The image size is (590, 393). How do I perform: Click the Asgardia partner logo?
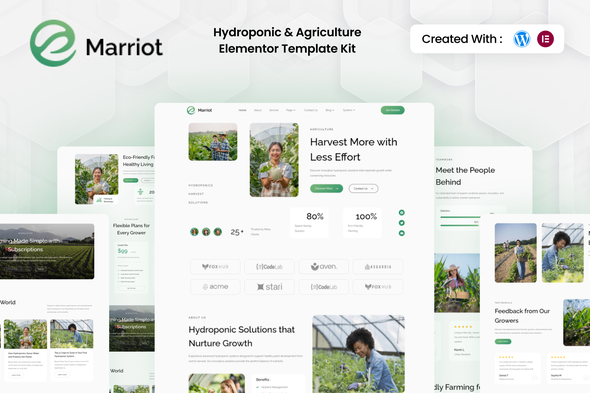pyautogui.click(x=378, y=267)
